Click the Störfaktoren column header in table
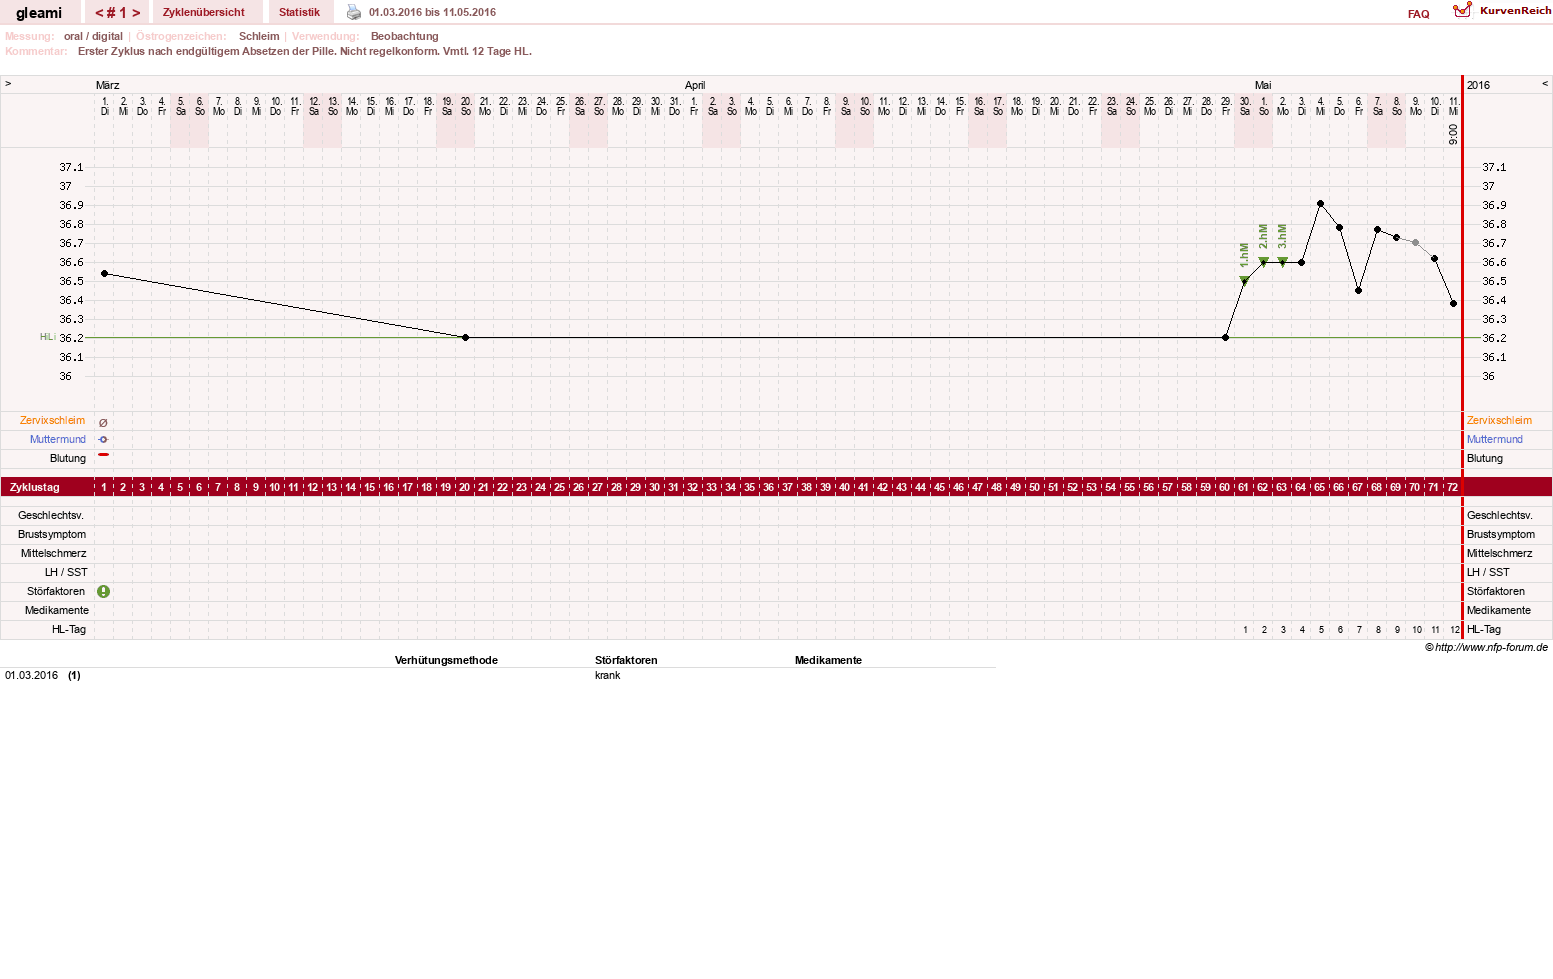 click(x=626, y=660)
